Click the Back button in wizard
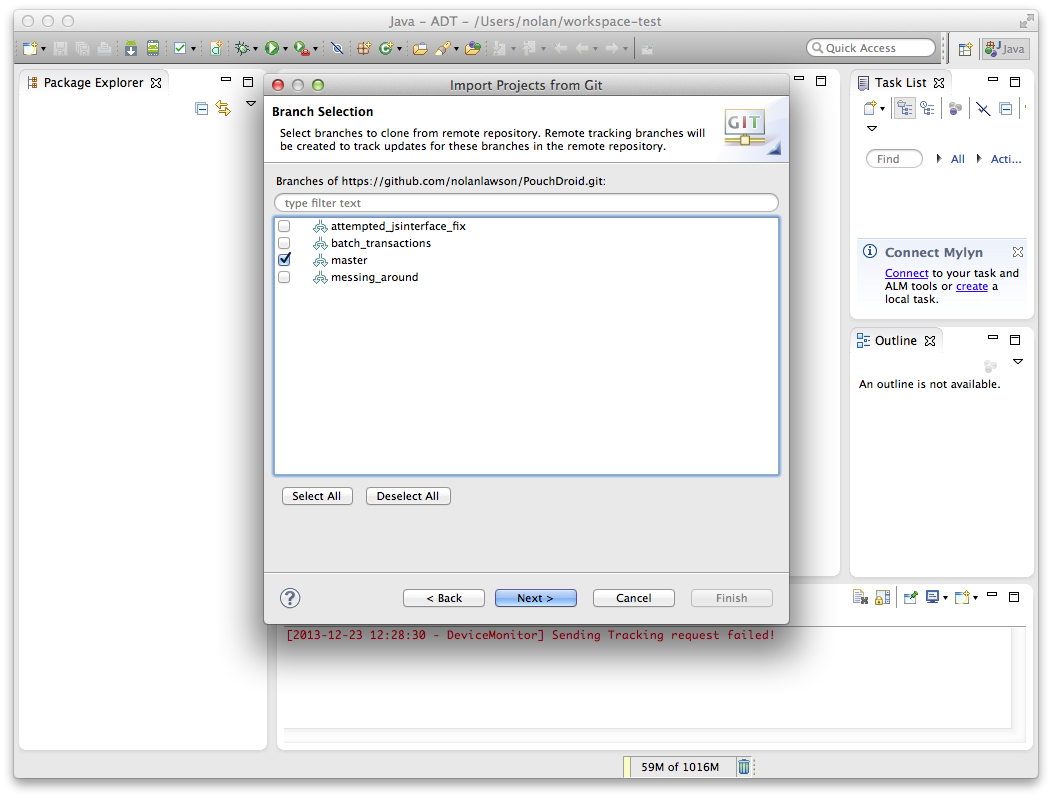 pyautogui.click(x=443, y=598)
